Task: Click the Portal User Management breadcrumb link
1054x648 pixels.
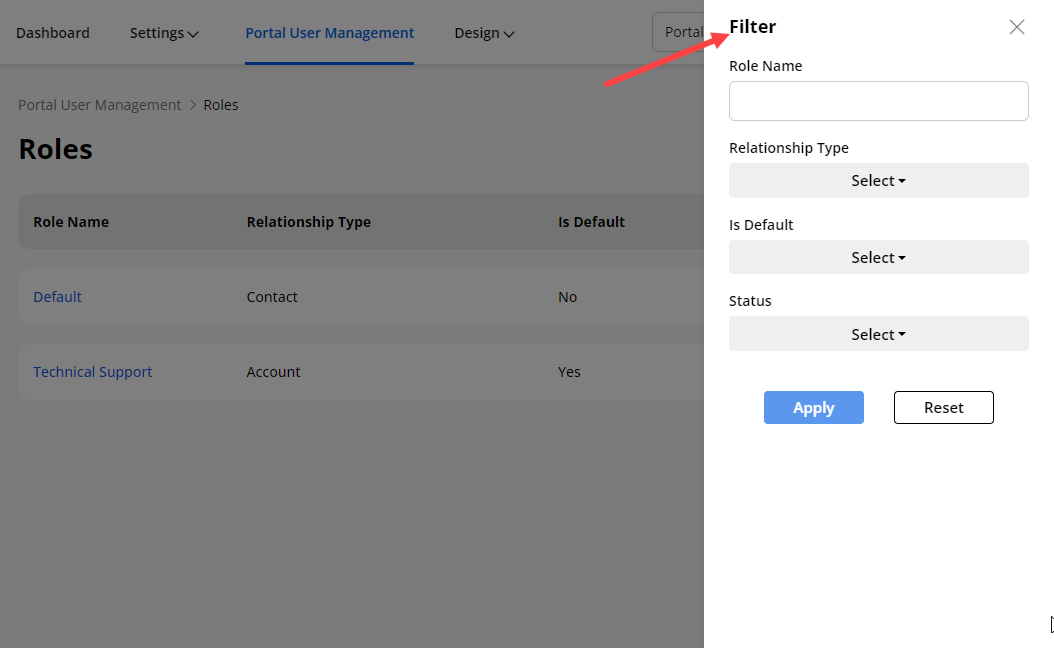Action: click(100, 105)
